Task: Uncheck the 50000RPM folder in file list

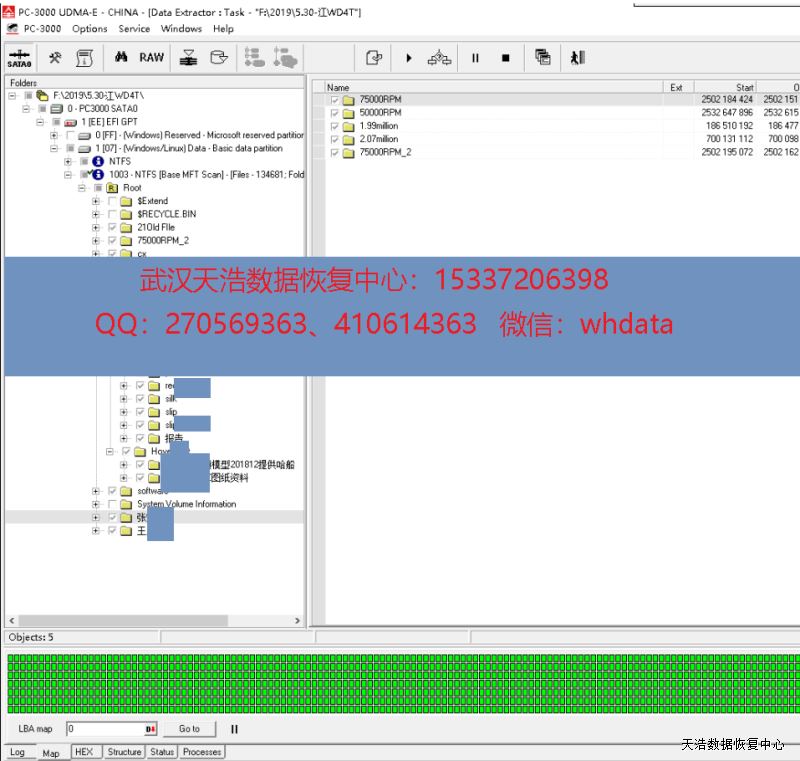Action: 335,113
